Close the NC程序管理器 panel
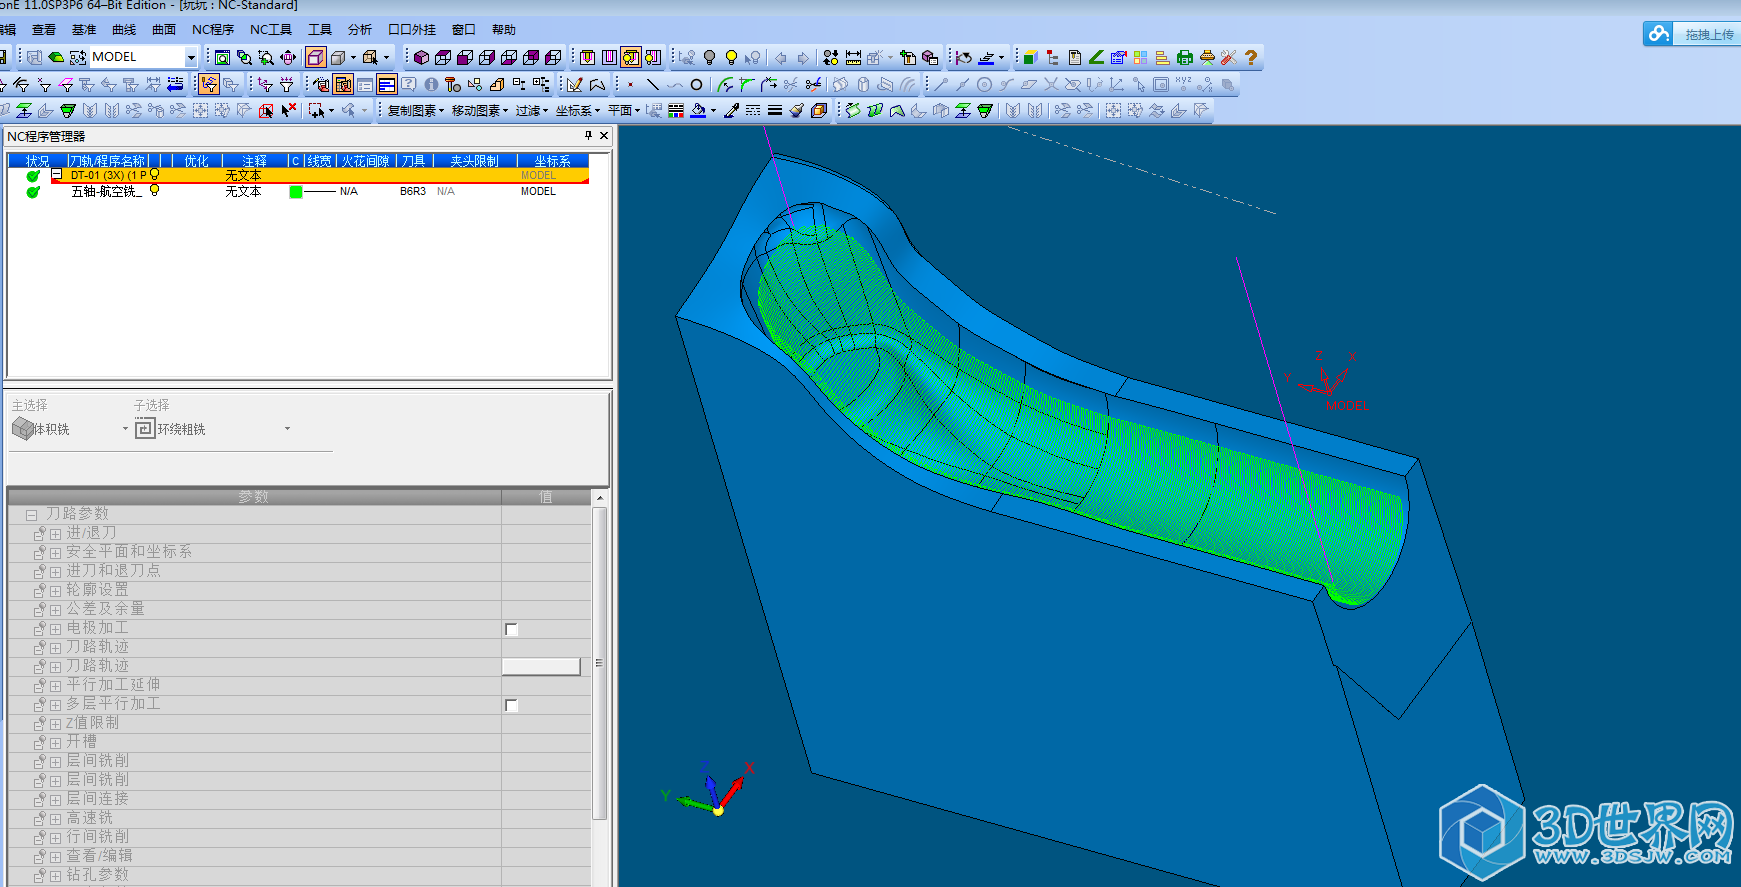This screenshot has width=1741, height=887. [x=604, y=135]
